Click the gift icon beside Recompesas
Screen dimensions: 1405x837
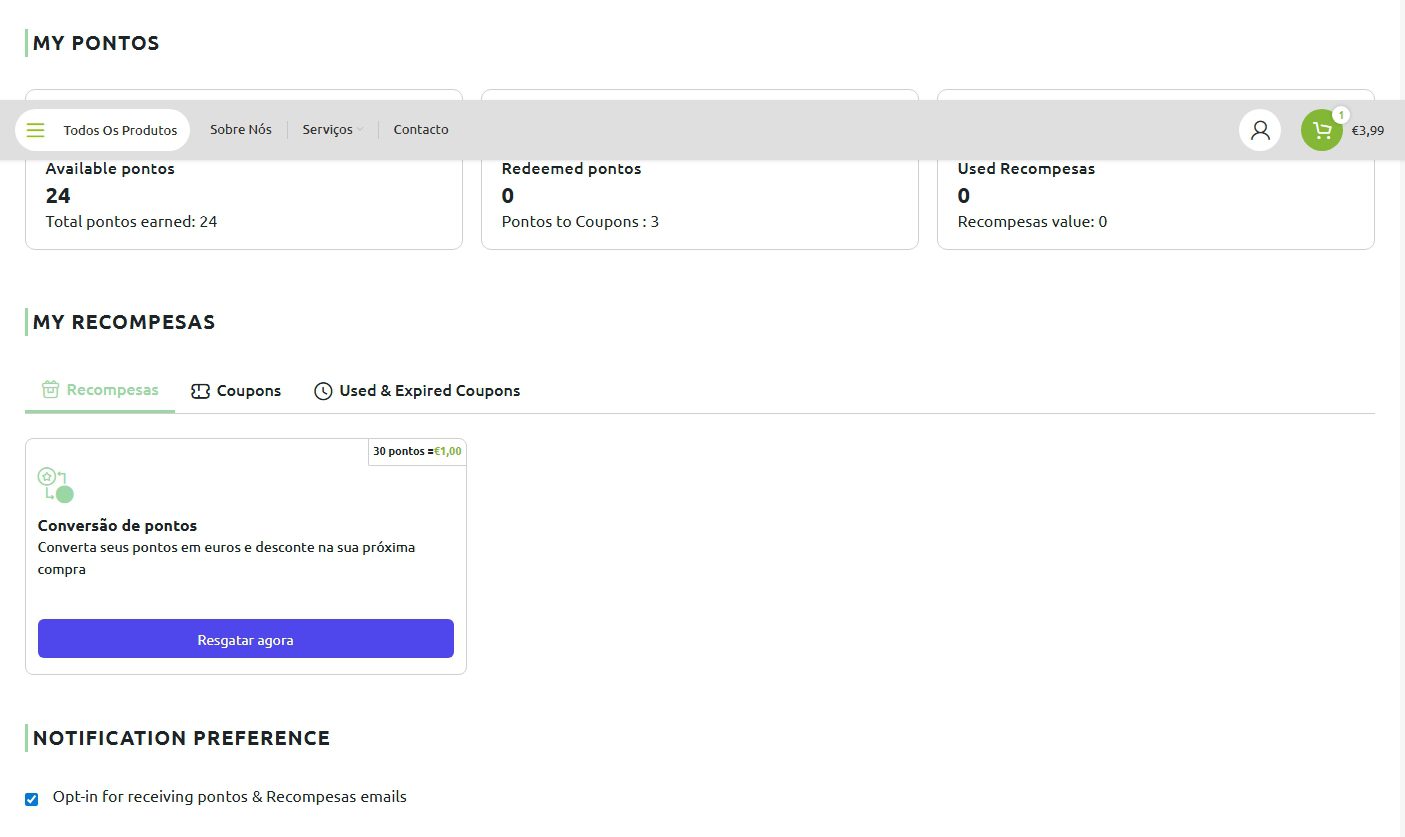(x=51, y=390)
